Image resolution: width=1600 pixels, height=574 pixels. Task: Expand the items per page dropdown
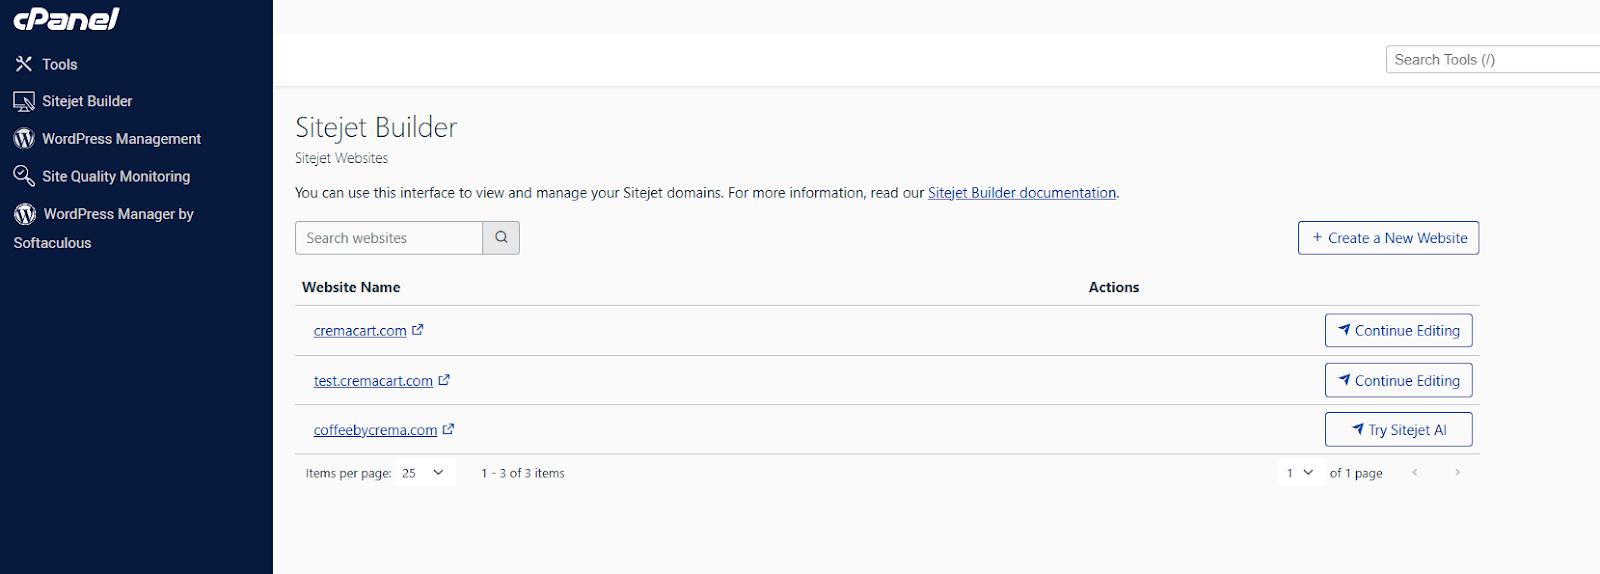tap(426, 472)
